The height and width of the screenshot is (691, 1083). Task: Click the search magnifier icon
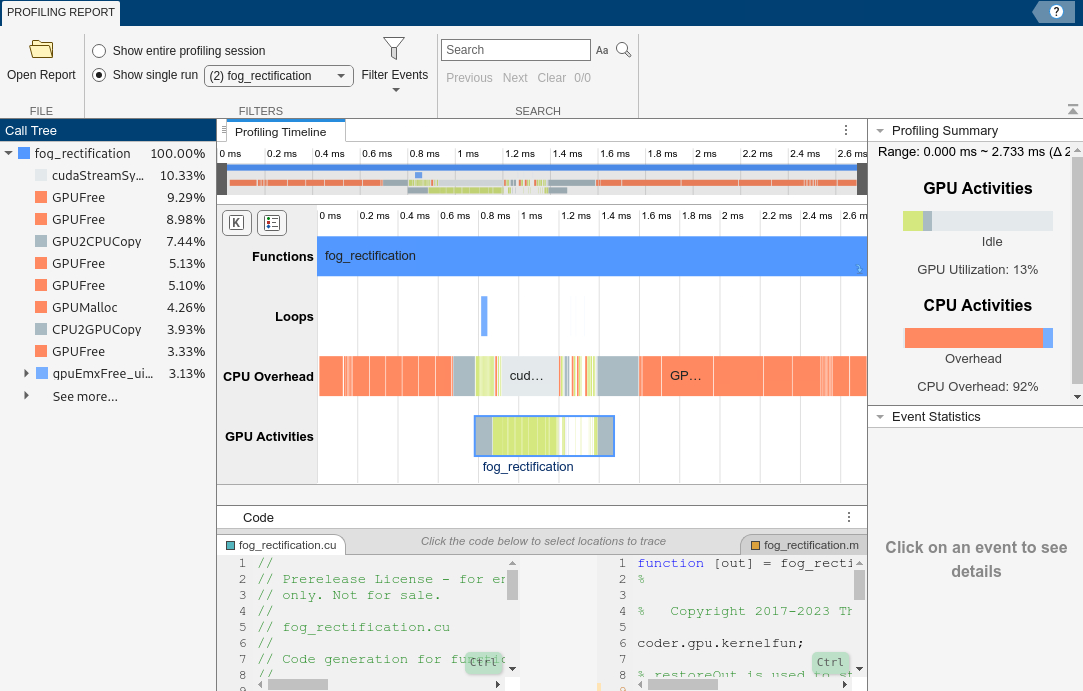click(624, 49)
